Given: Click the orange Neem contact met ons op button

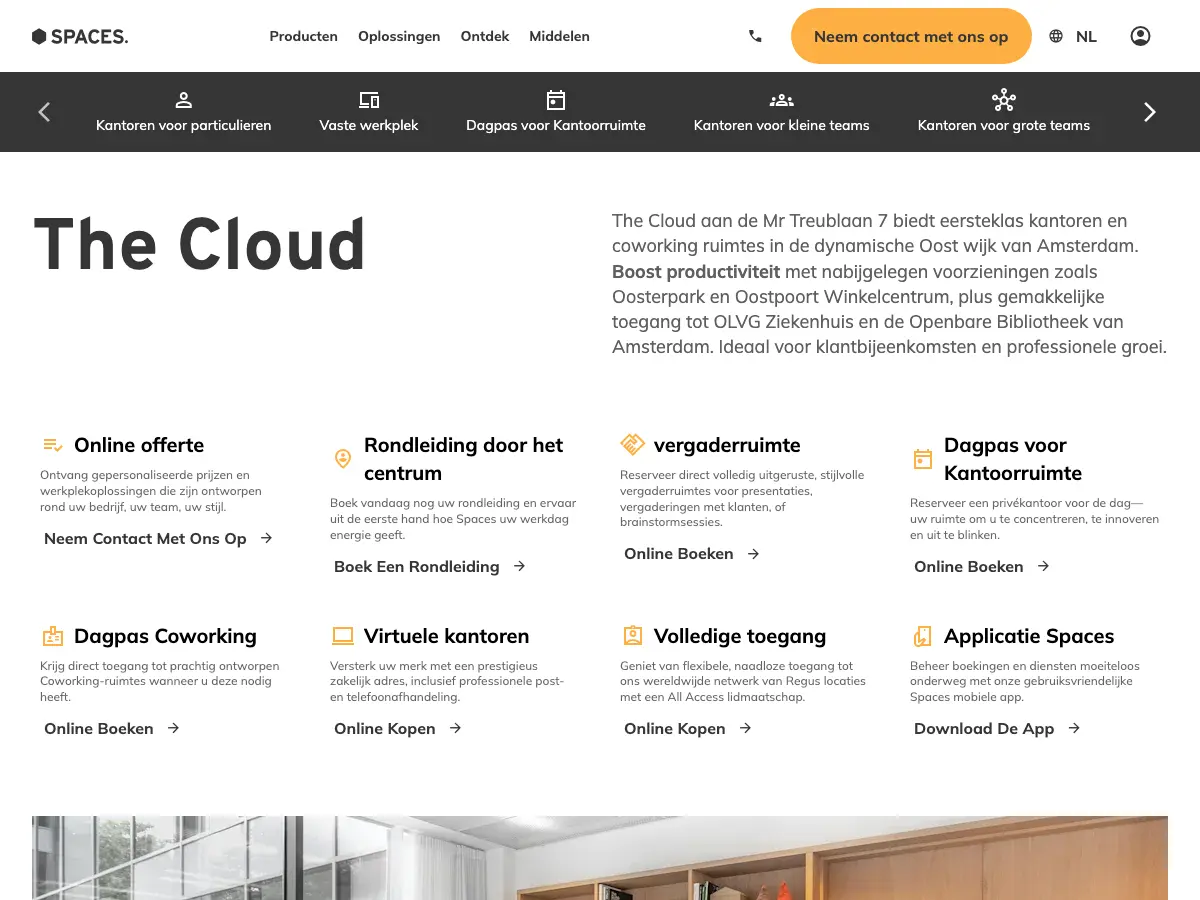Looking at the screenshot, I should tap(911, 36).
